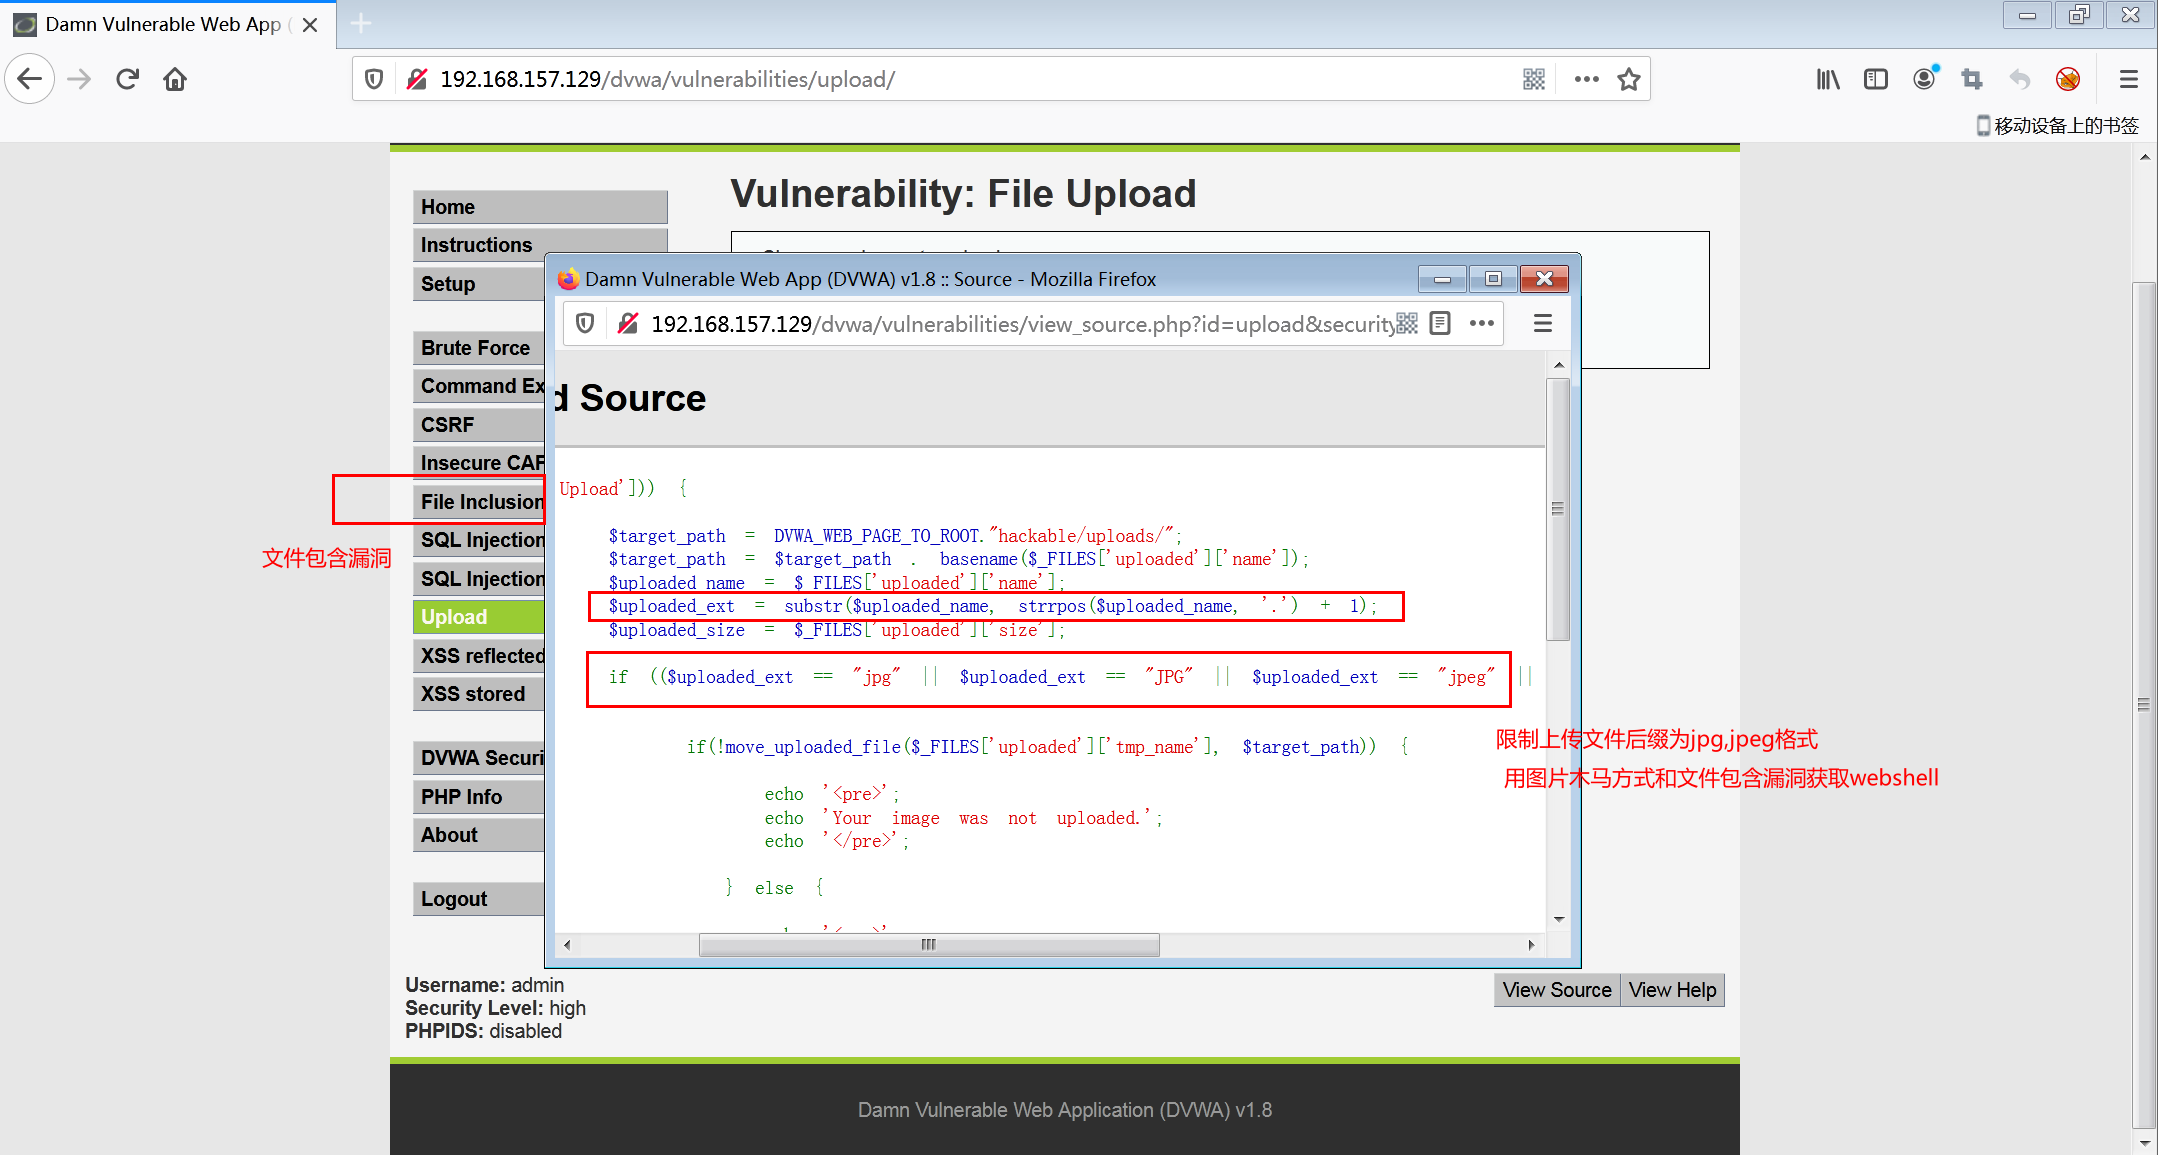
Task: Open a new browser tab
Action: [361, 23]
